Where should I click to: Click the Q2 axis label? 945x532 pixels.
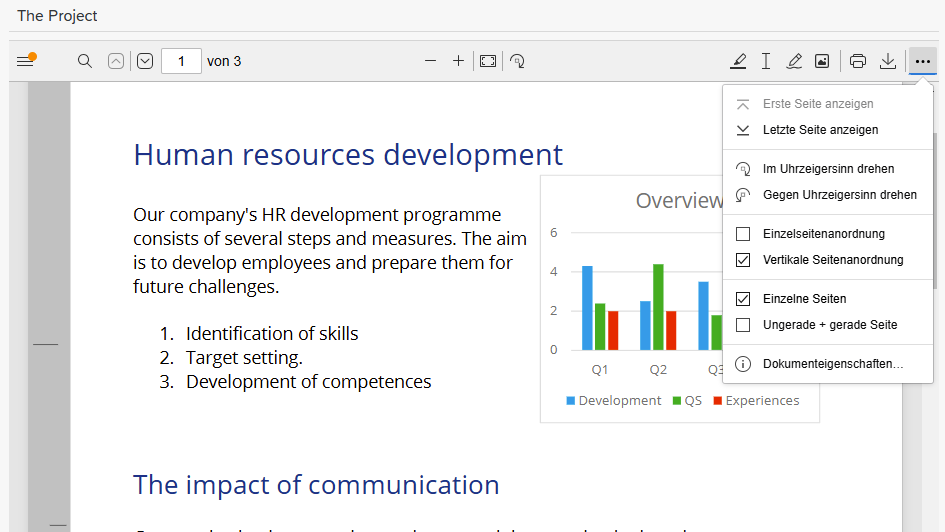[658, 370]
